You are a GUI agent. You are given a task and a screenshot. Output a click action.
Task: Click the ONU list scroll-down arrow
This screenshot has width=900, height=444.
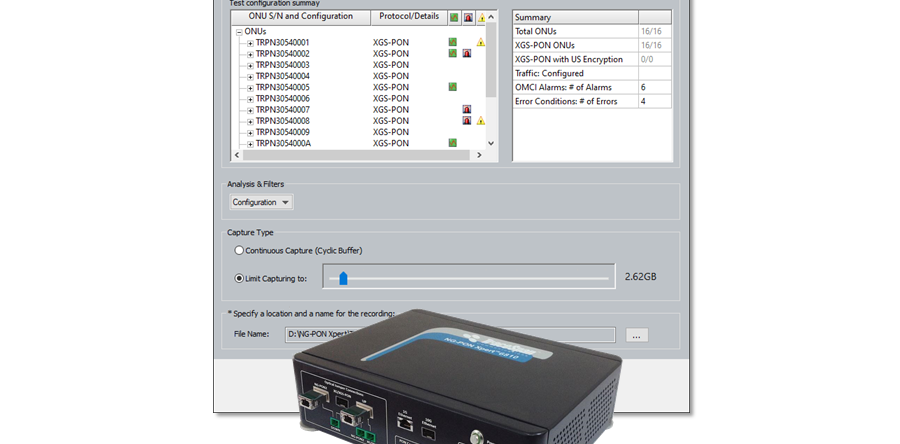click(491, 143)
